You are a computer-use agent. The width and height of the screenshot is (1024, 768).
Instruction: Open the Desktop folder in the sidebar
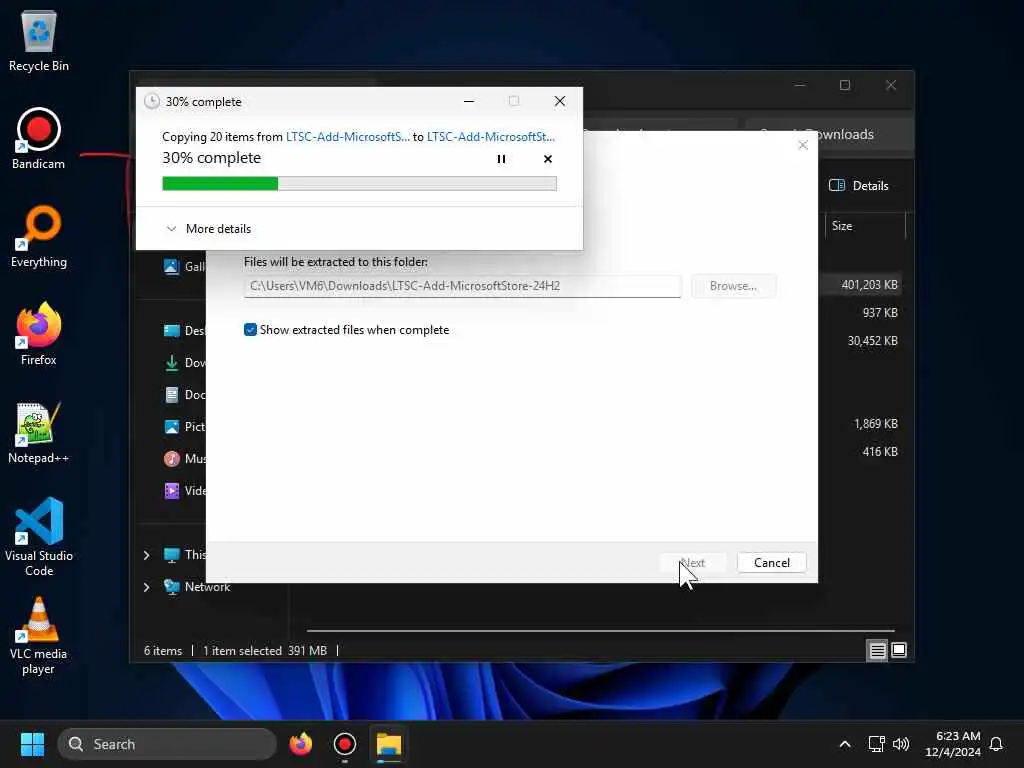[184, 330]
